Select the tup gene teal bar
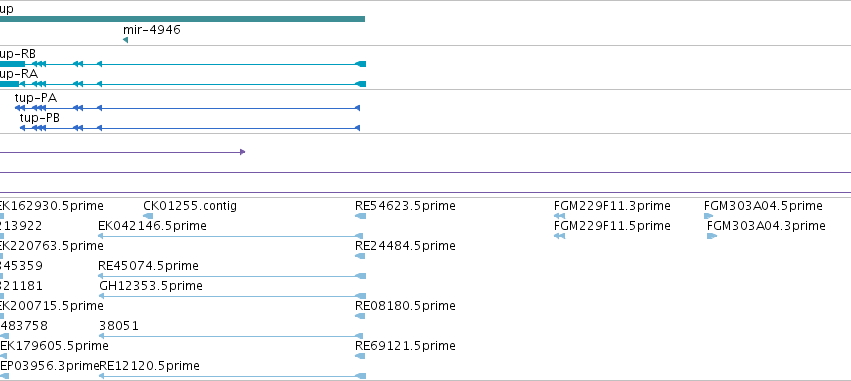Viewport: 851px width, 381px height. click(x=182, y=19)
